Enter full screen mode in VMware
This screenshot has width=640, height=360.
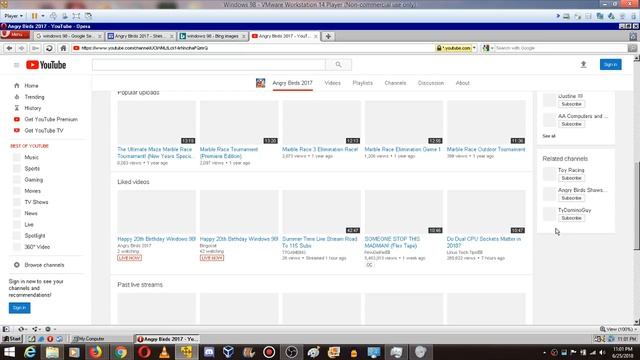(x=76, y=16)
